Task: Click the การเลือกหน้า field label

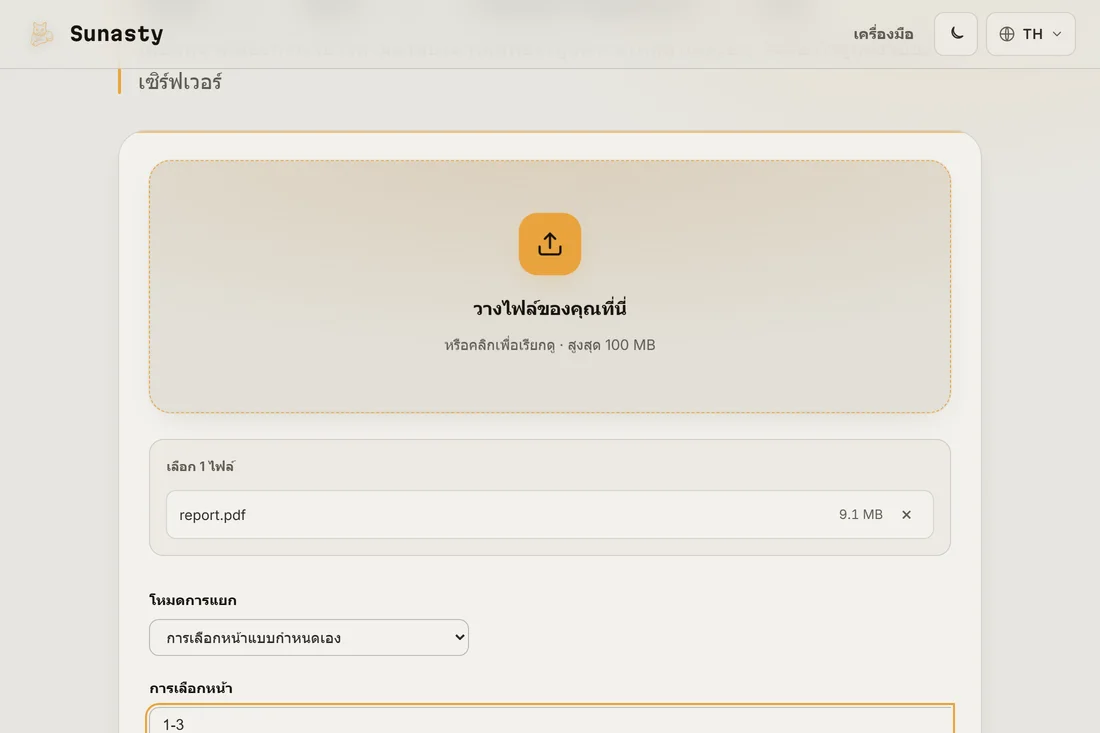Action: click(x=191, y=688)
